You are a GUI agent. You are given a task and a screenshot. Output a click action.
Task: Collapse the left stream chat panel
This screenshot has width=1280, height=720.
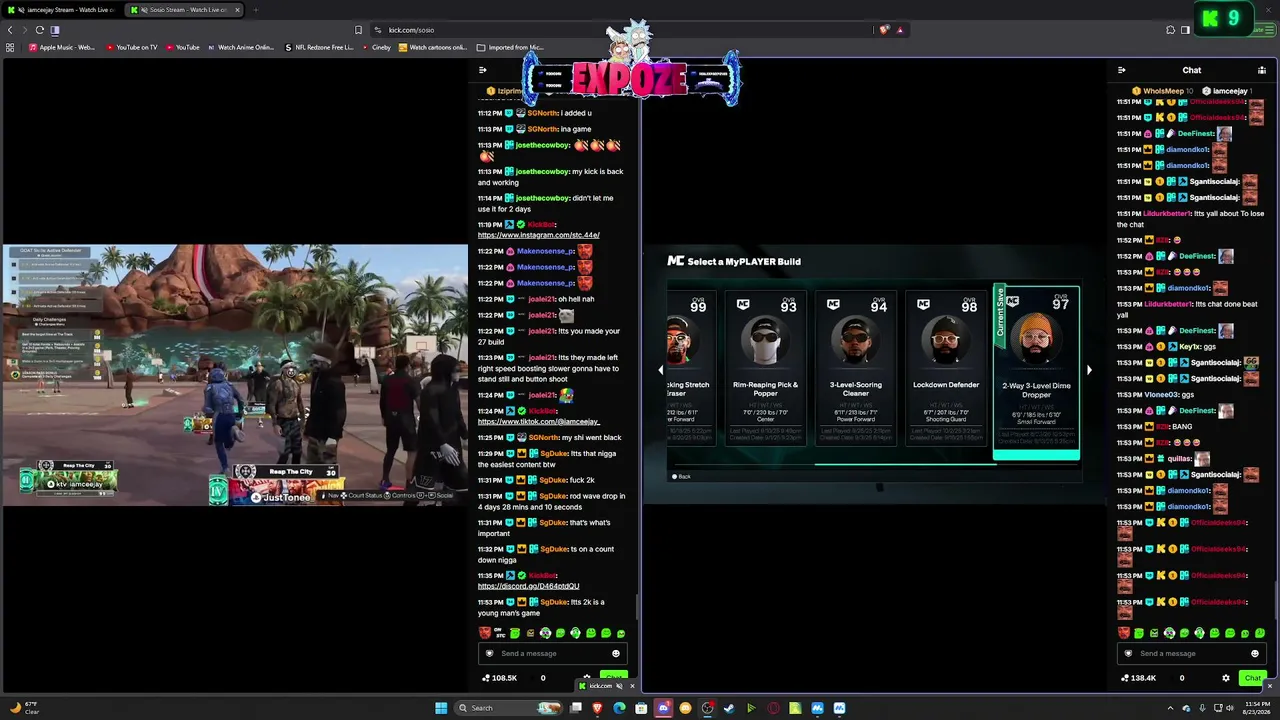pos(482,70)
